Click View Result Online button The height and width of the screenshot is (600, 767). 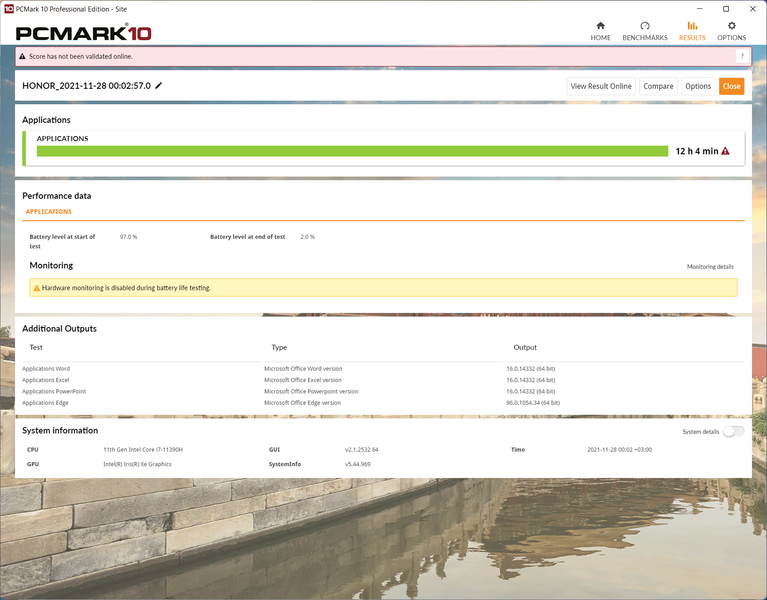point(601,86)
